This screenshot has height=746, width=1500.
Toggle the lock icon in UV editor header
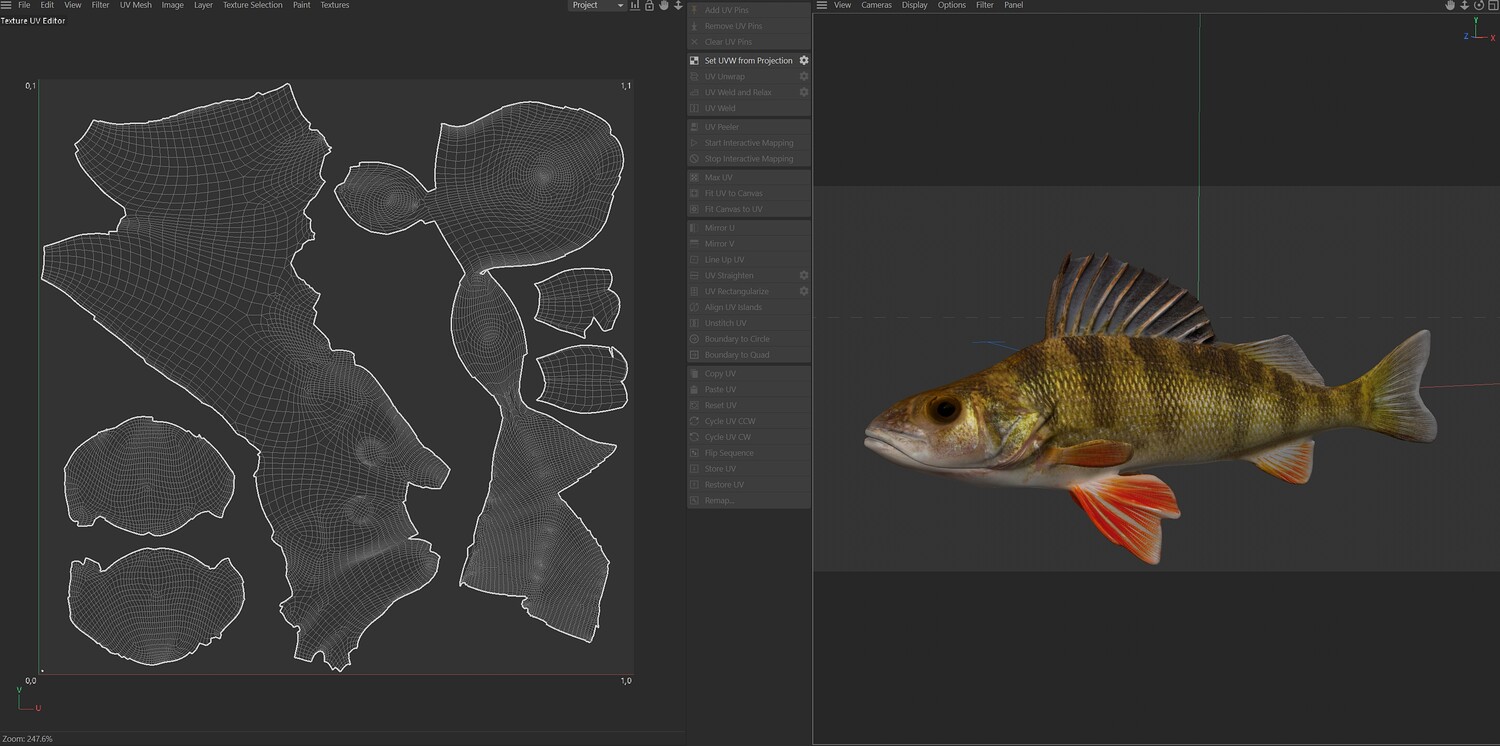click(x=649, y=5)
